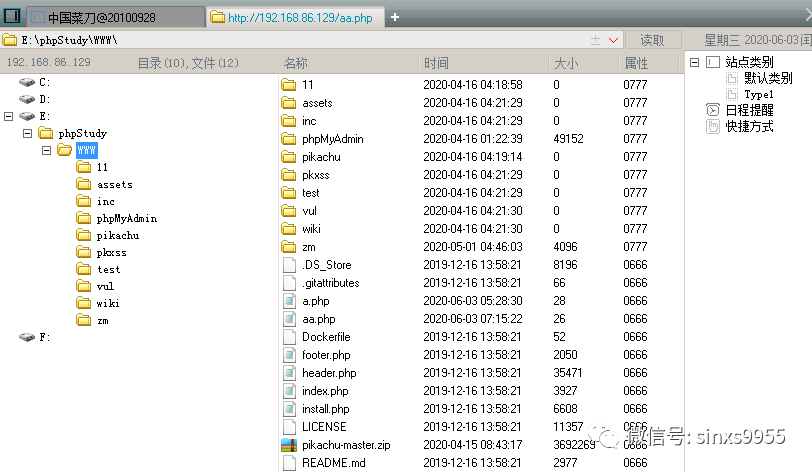Click folder icon of 11 in file list

[289, 84]
